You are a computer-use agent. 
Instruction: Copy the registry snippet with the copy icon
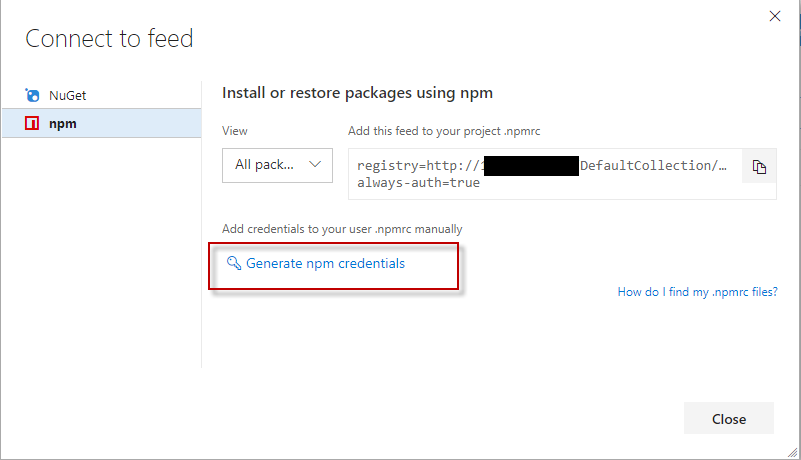759,167
